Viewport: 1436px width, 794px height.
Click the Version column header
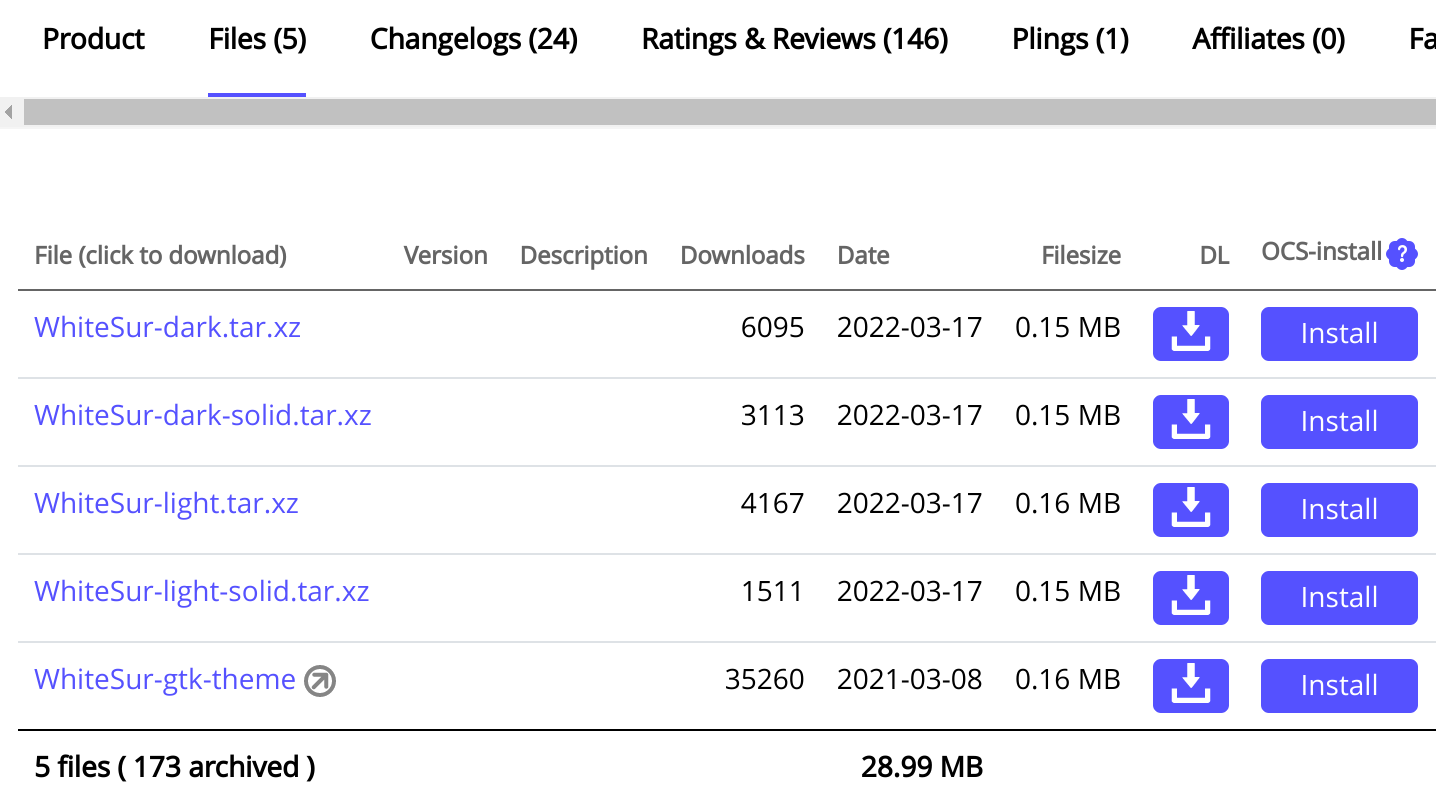pyautogui.click(x=445, y=256)
